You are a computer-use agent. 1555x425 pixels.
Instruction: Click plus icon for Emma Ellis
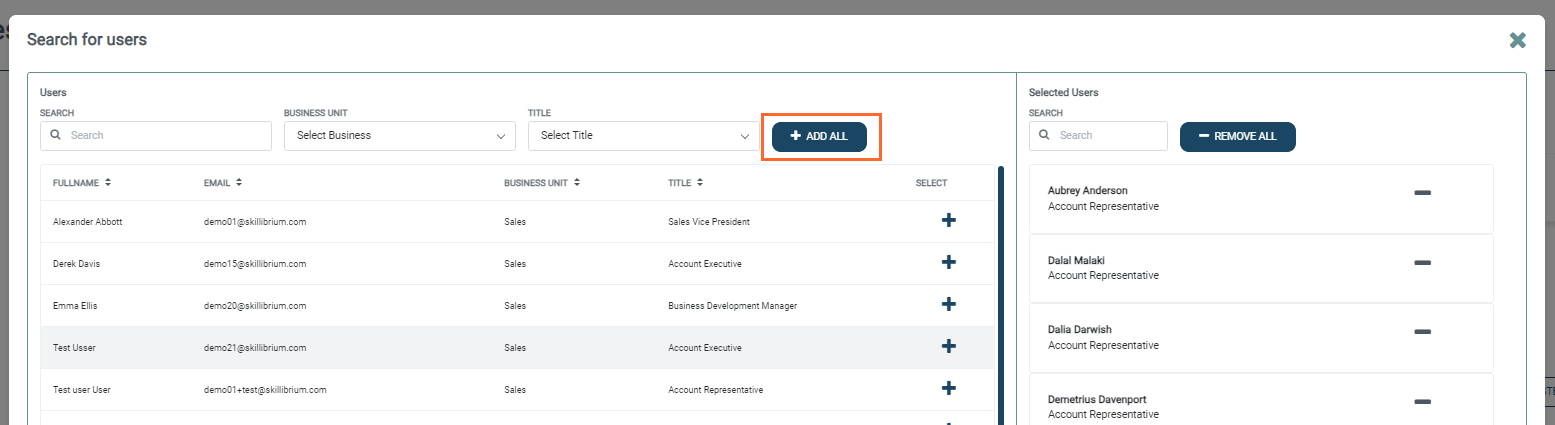coord(949,305)
